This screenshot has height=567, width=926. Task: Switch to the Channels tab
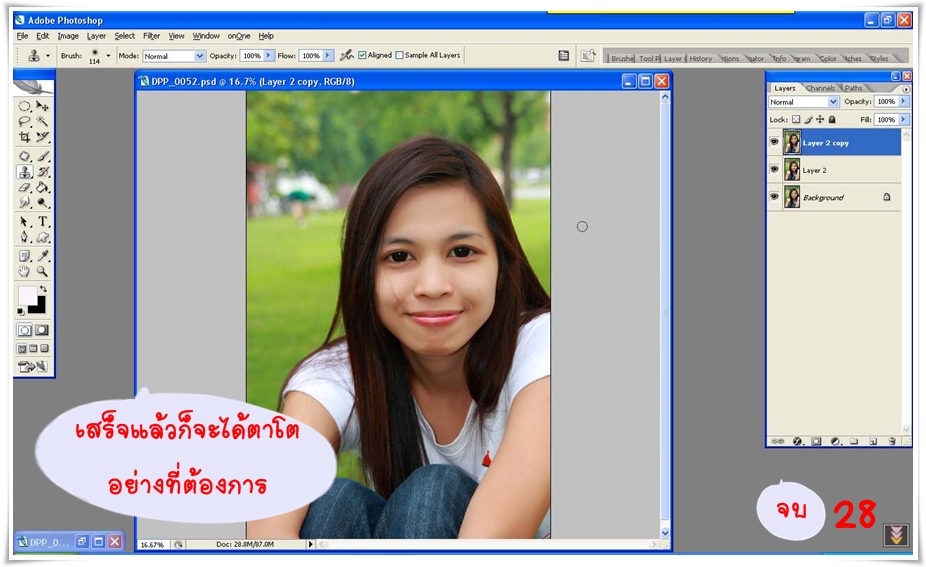tap(820, 88)
